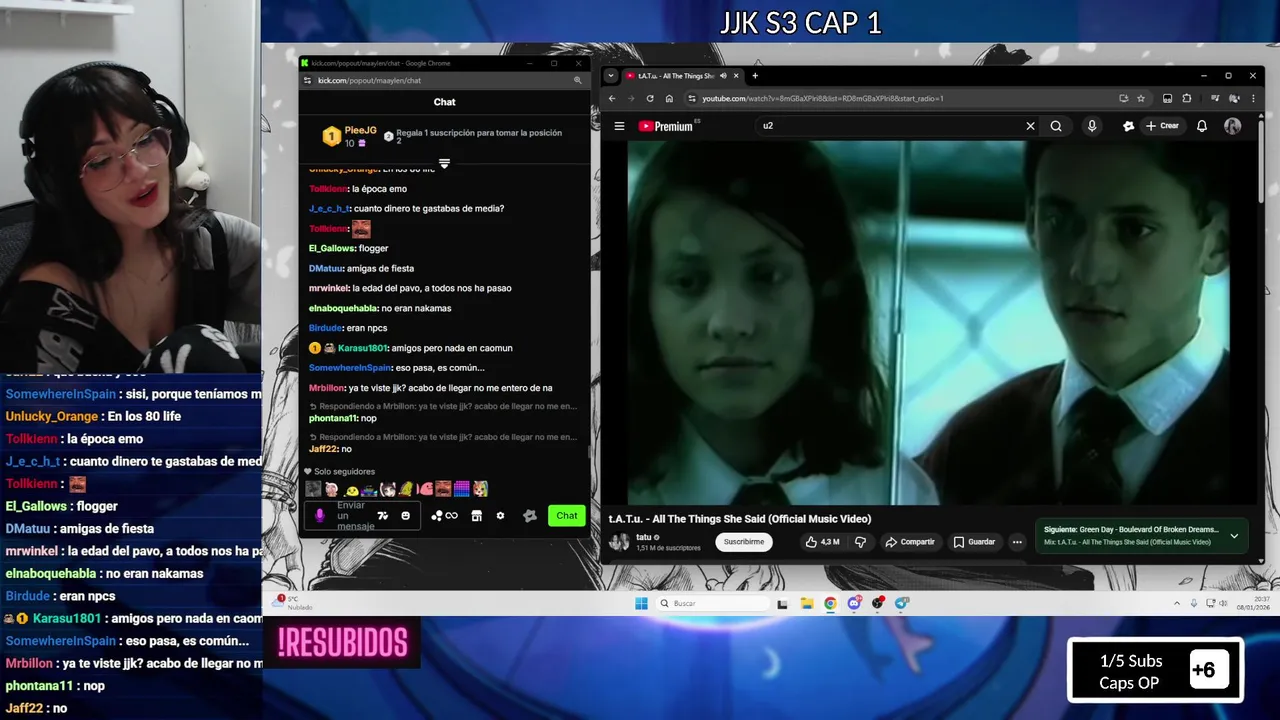Collapse the chat leaderboard with the arrow
Viewport: 1280px width, 720px height.
pos(444,163)
